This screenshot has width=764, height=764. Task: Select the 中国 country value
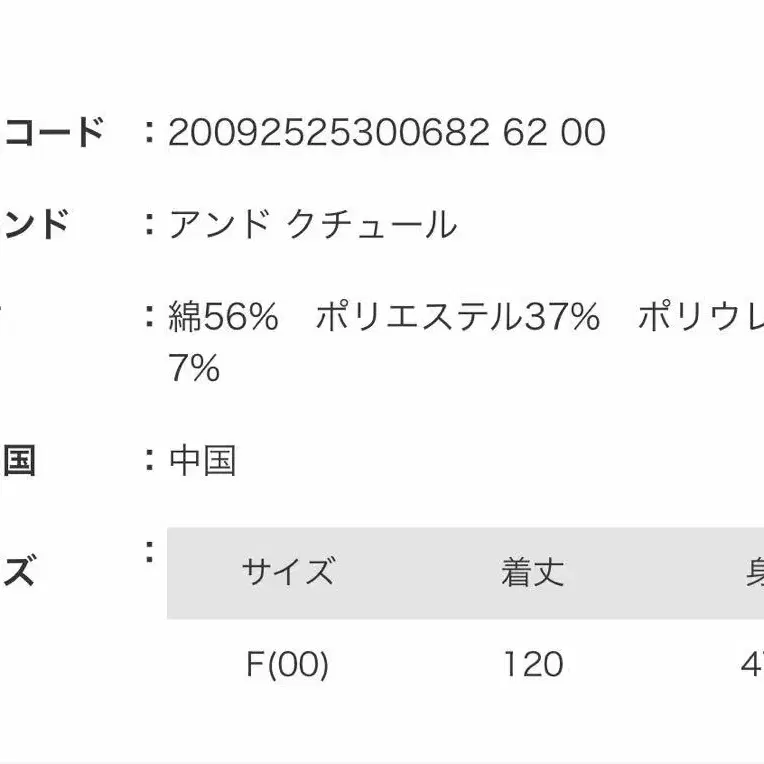203,462
